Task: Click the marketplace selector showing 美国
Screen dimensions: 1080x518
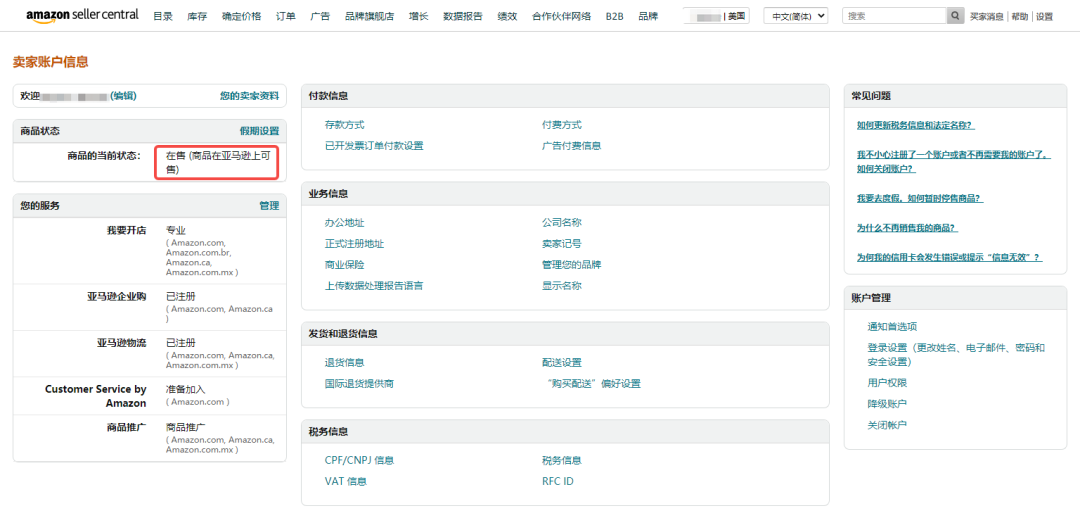Action: (x=716, y=16)
